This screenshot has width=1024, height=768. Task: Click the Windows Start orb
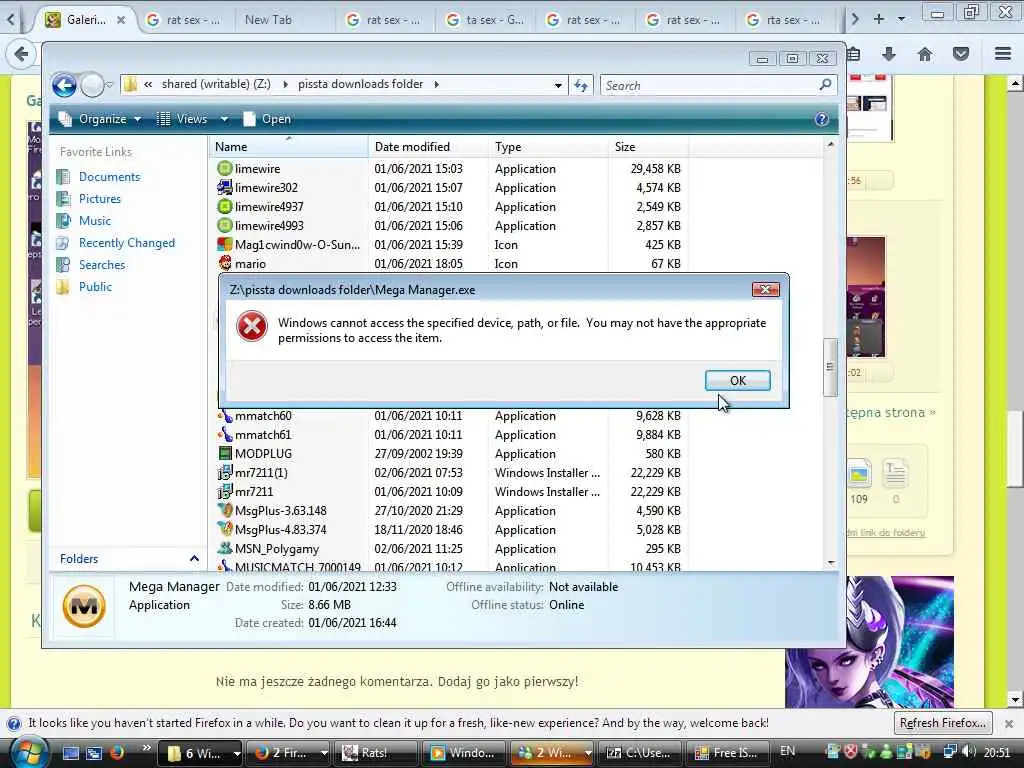point(29,753)
